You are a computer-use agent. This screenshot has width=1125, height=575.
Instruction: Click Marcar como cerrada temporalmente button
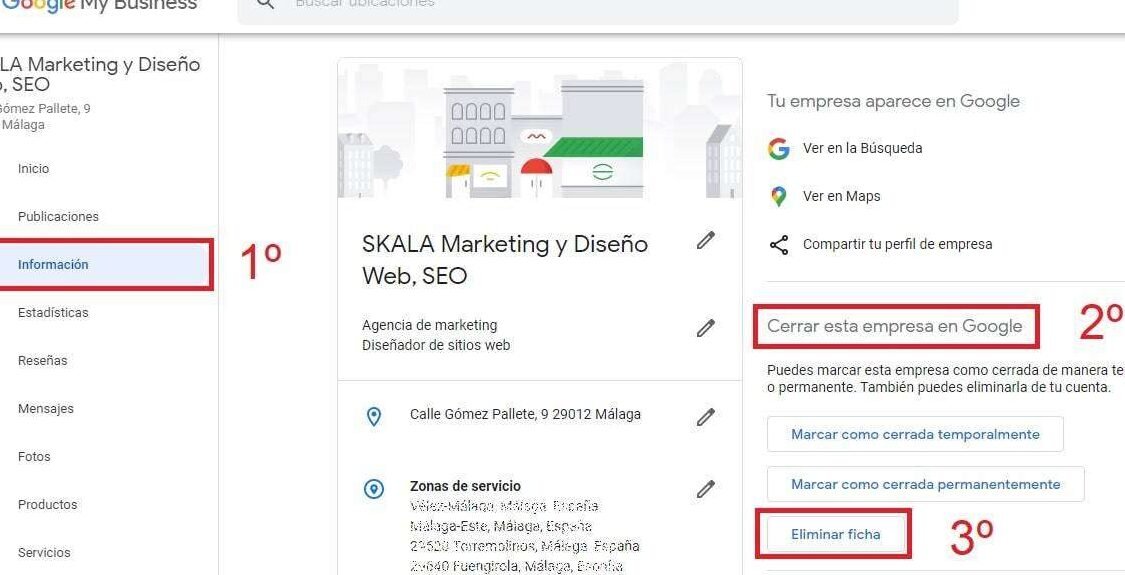[x=915, y=434]
